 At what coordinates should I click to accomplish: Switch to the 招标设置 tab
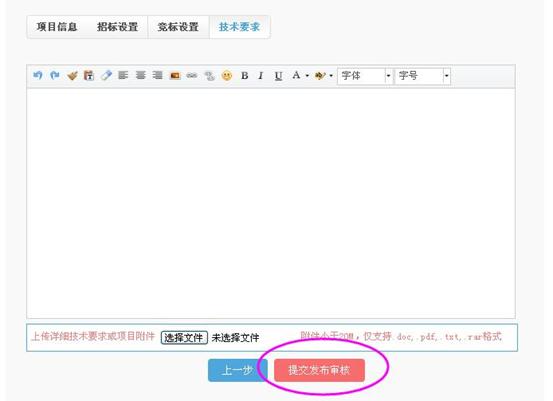[x=117, y=27]
